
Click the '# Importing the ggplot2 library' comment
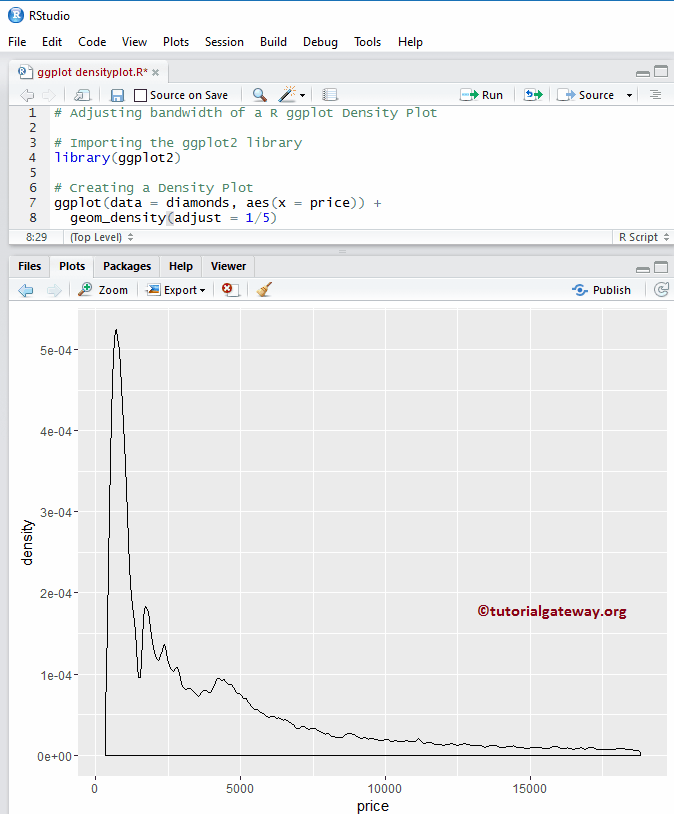pos(178,143)
